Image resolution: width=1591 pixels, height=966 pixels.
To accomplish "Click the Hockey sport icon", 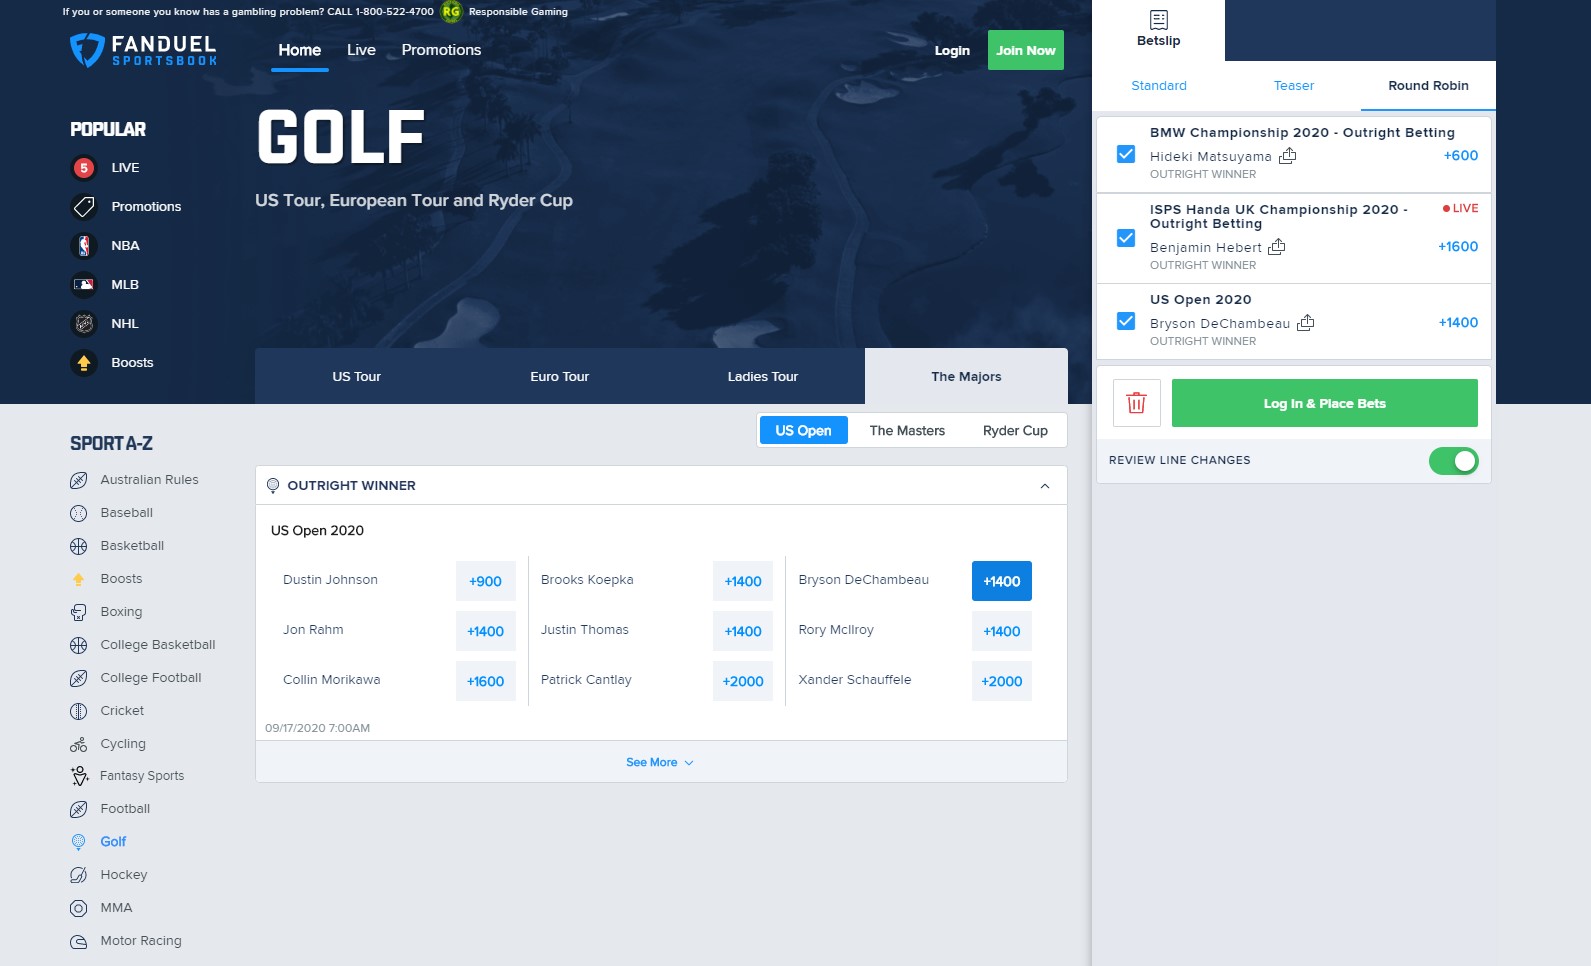I will [79, 875].
